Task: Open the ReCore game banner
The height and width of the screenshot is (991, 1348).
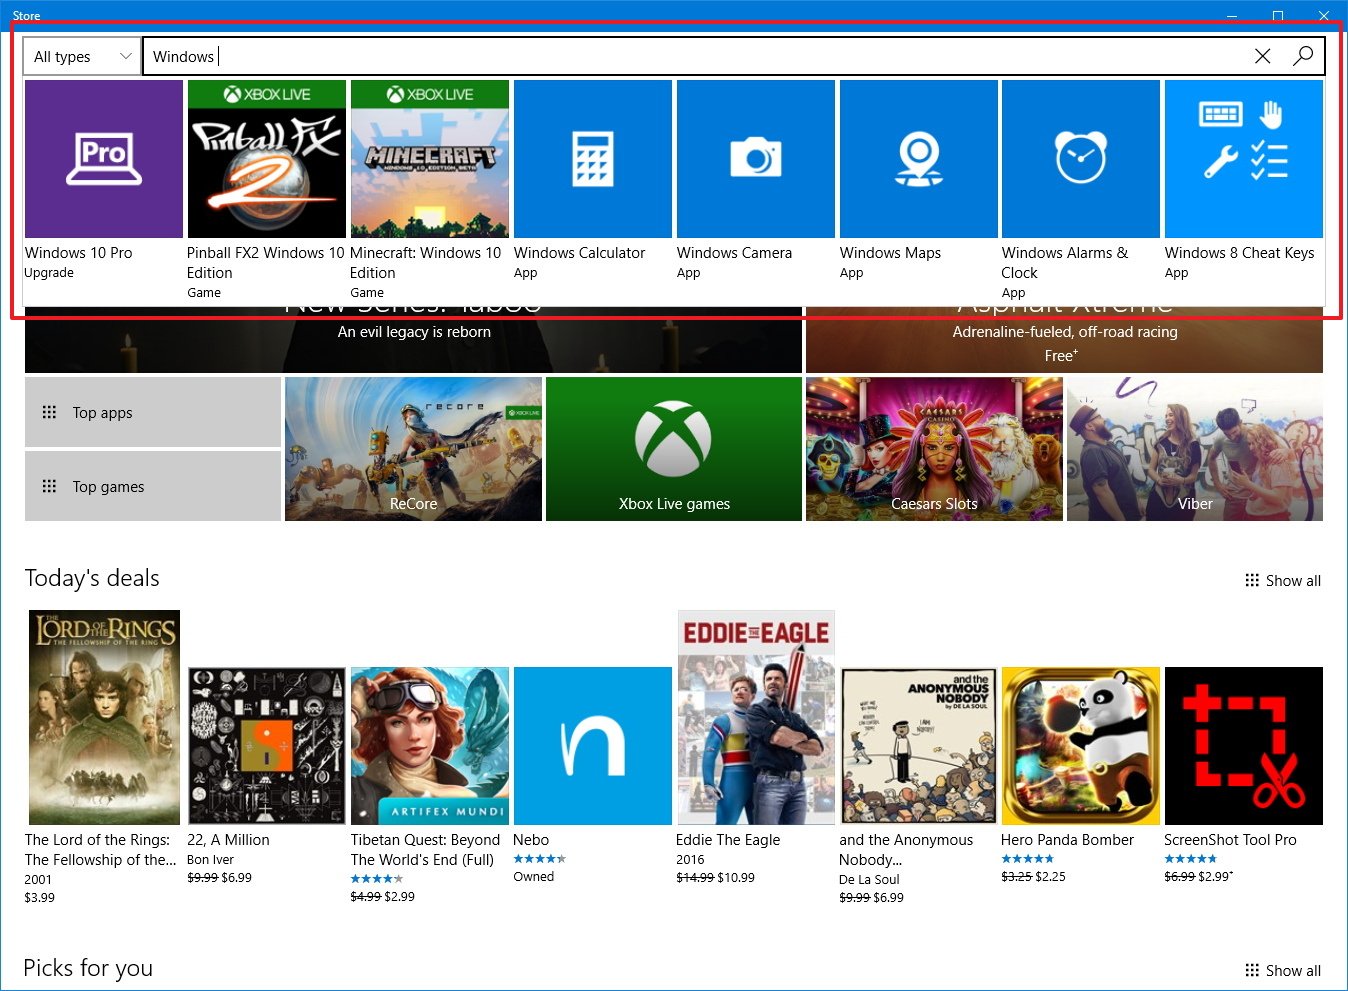Action: (413, 449)
